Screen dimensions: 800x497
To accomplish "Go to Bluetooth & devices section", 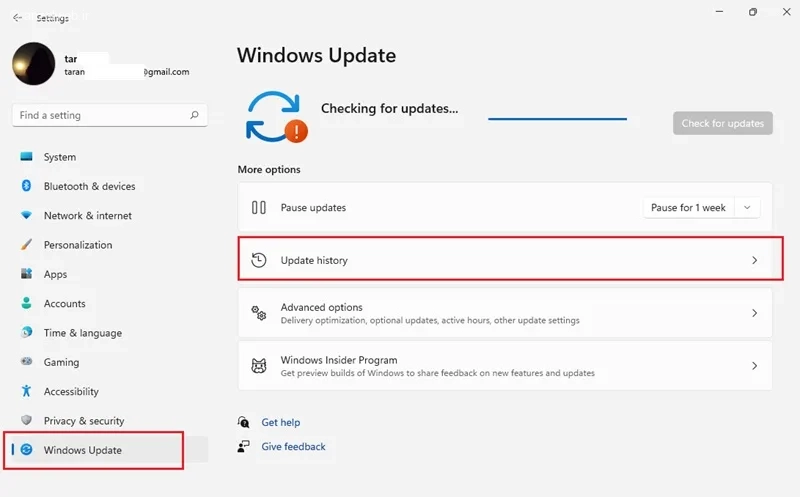I will pos(110,186).
